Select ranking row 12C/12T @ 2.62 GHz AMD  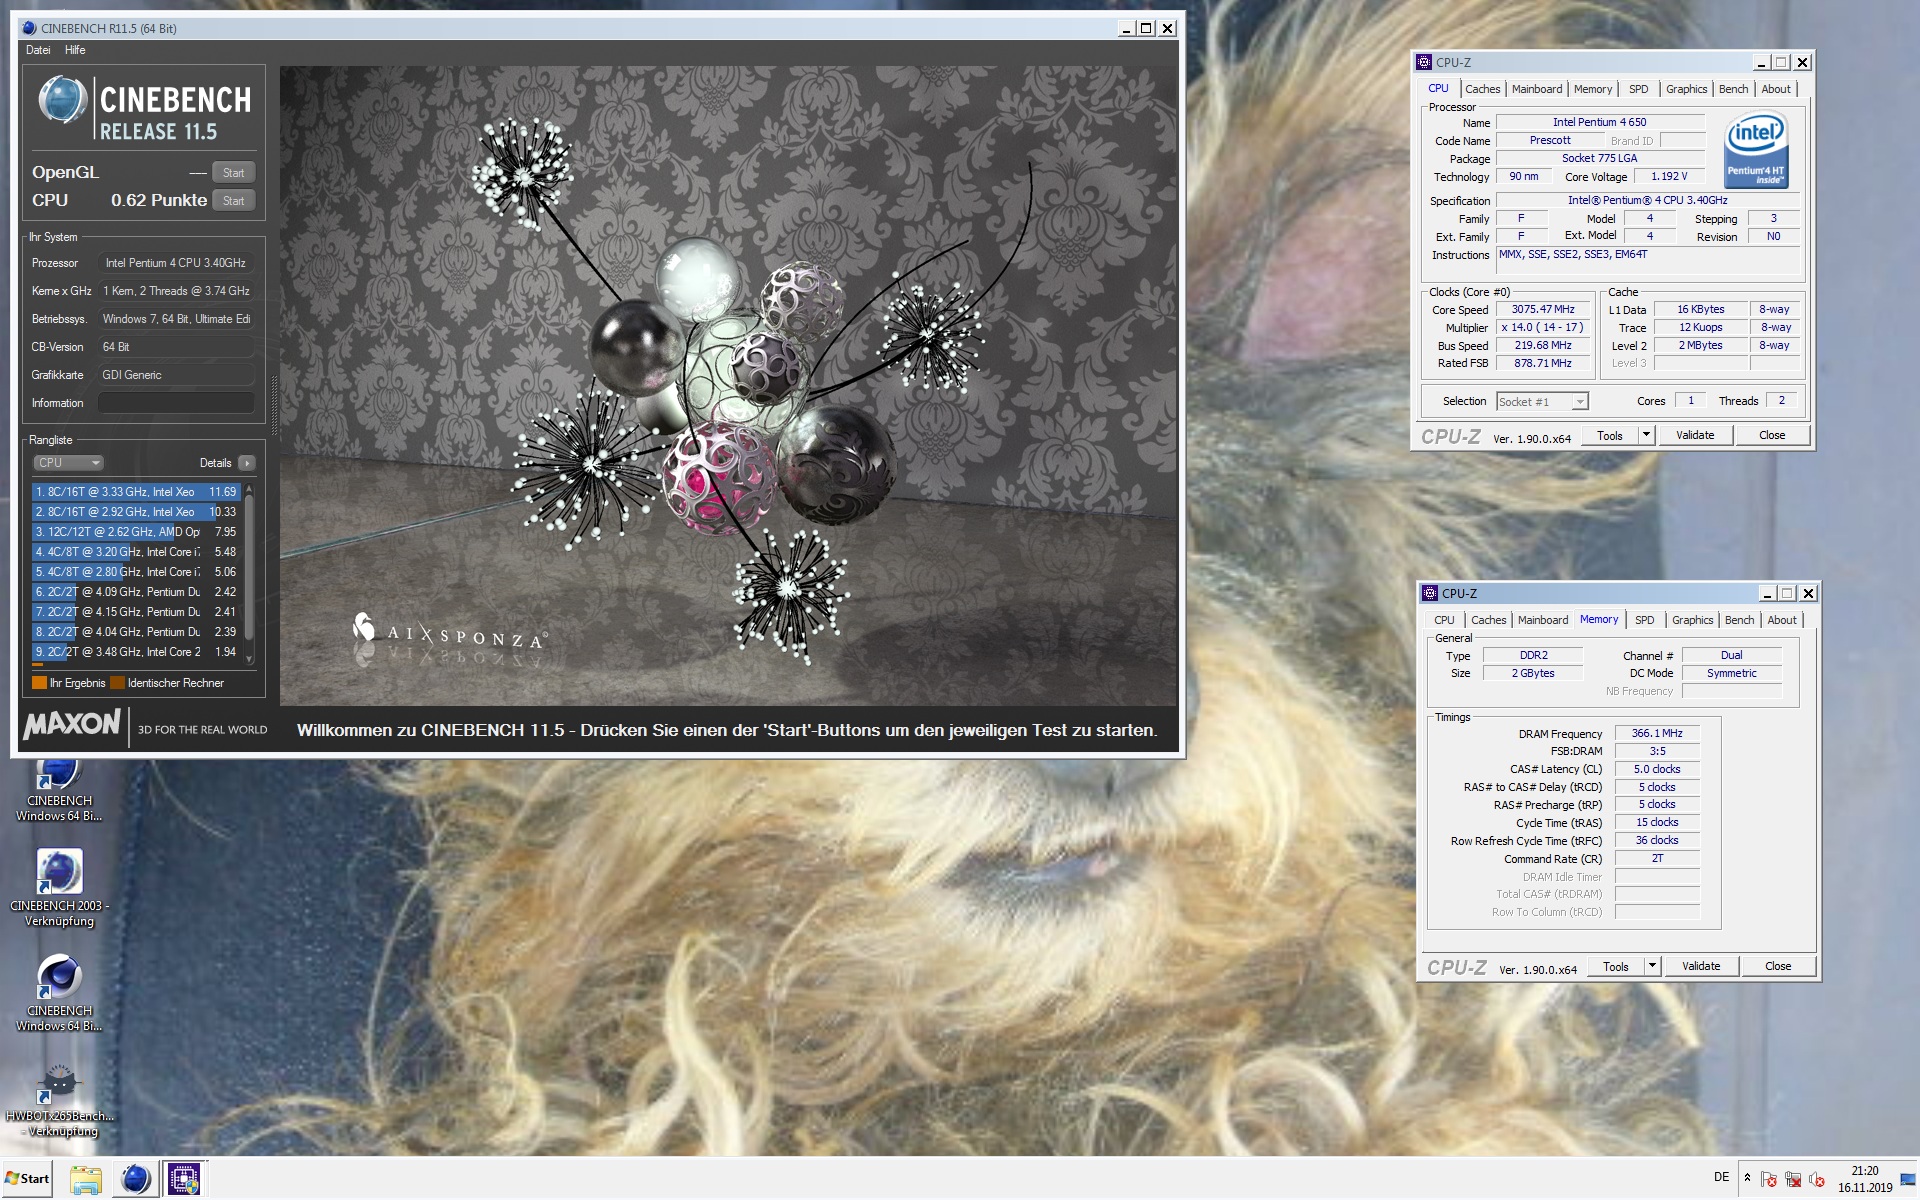136,532
